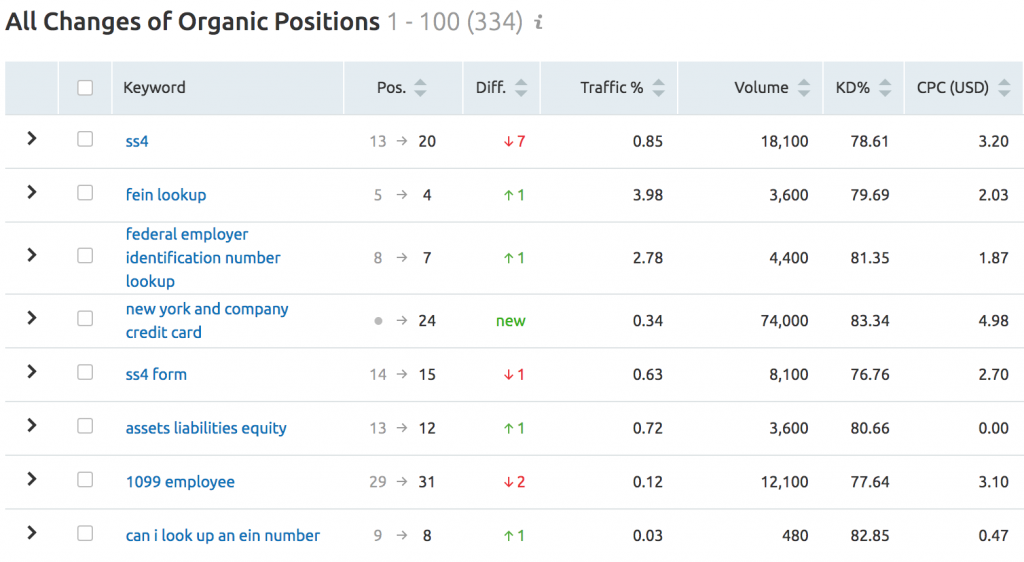Click the info icon beside the table title
Viewport: 1024px width, 562px height.
click(x=539, y=22)
